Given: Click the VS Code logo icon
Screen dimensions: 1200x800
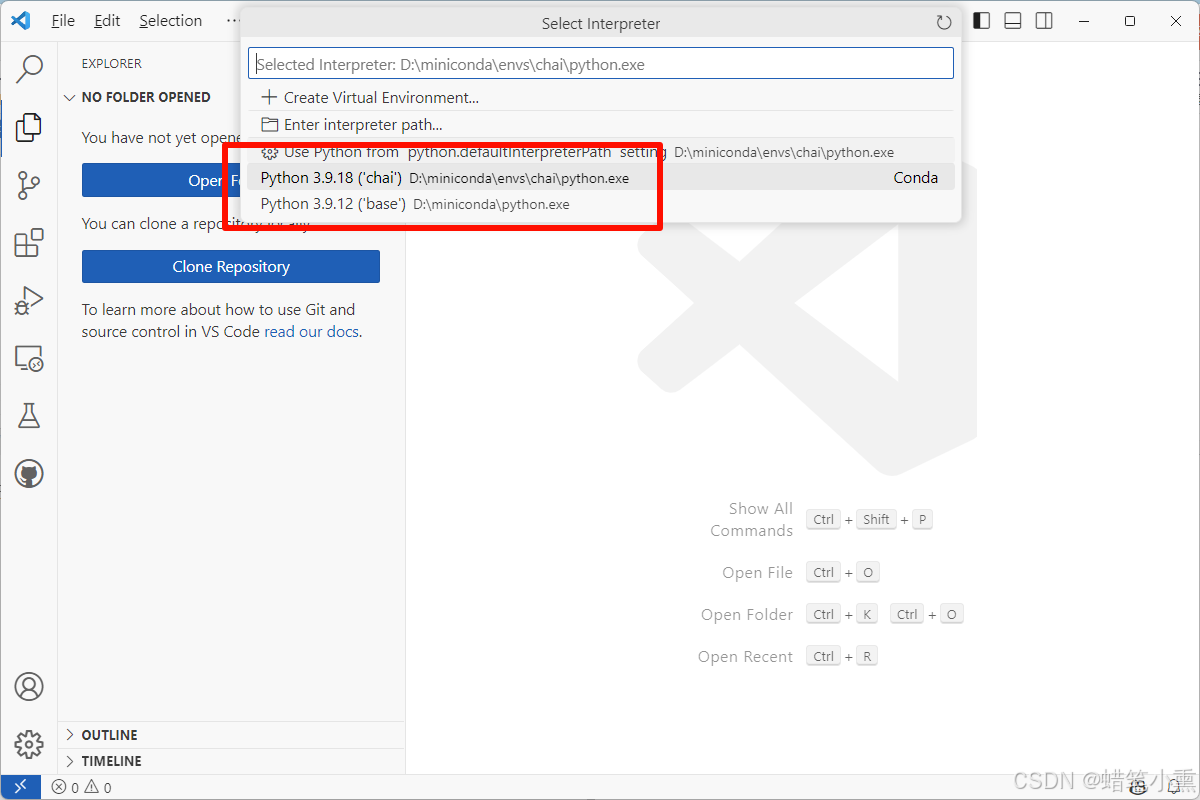Looking at the screenshot, I should [21, 20].
